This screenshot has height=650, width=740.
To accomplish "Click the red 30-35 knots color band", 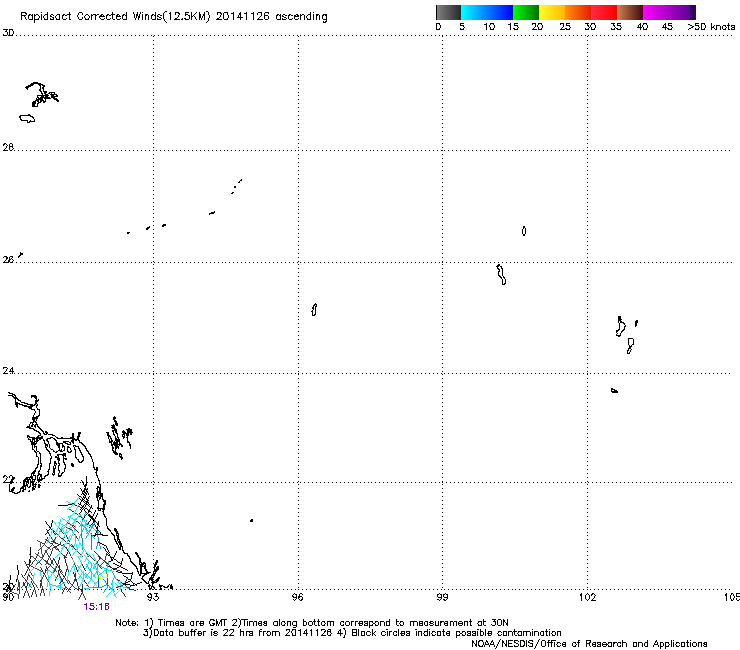I will (604, 12).
